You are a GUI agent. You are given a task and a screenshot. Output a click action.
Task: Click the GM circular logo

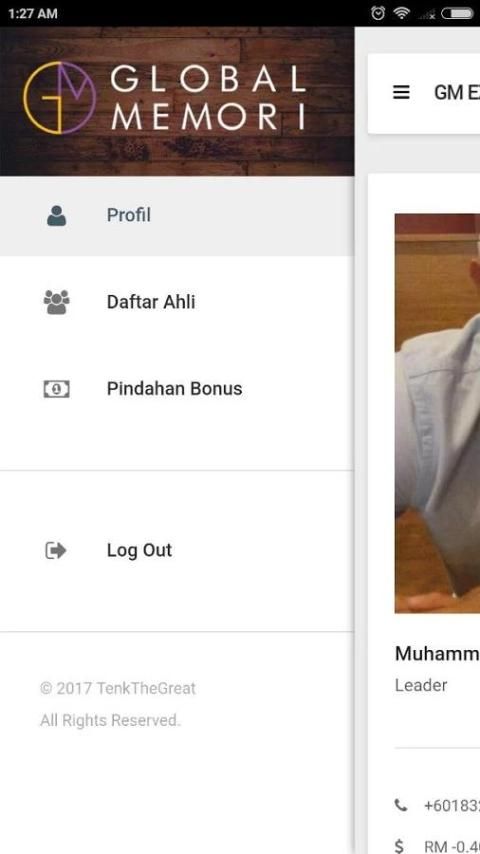pos(60,97)
